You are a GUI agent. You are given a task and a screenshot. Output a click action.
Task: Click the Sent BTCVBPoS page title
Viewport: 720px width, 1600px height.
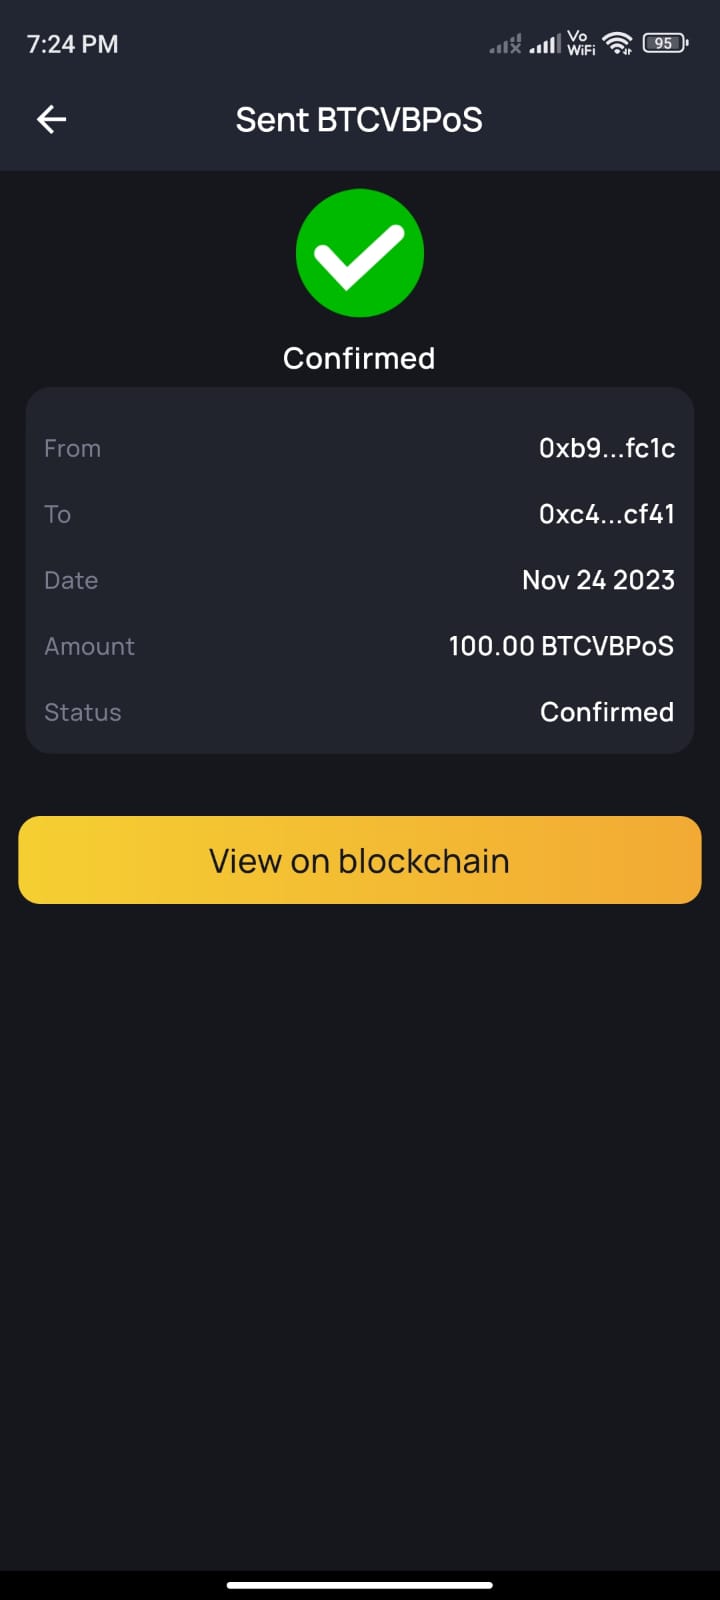[359, 120]
